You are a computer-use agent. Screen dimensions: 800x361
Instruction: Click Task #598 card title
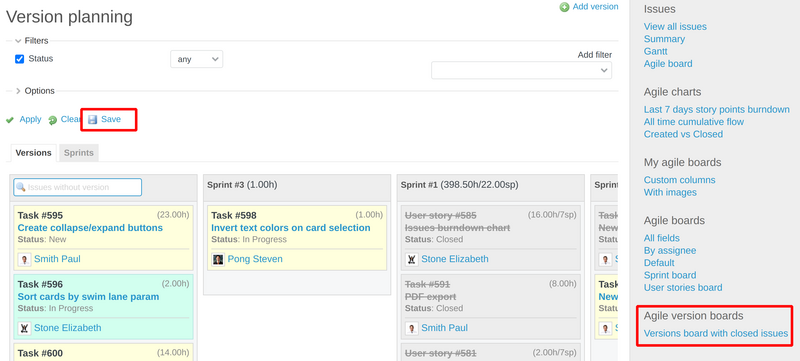coord(234,215)
